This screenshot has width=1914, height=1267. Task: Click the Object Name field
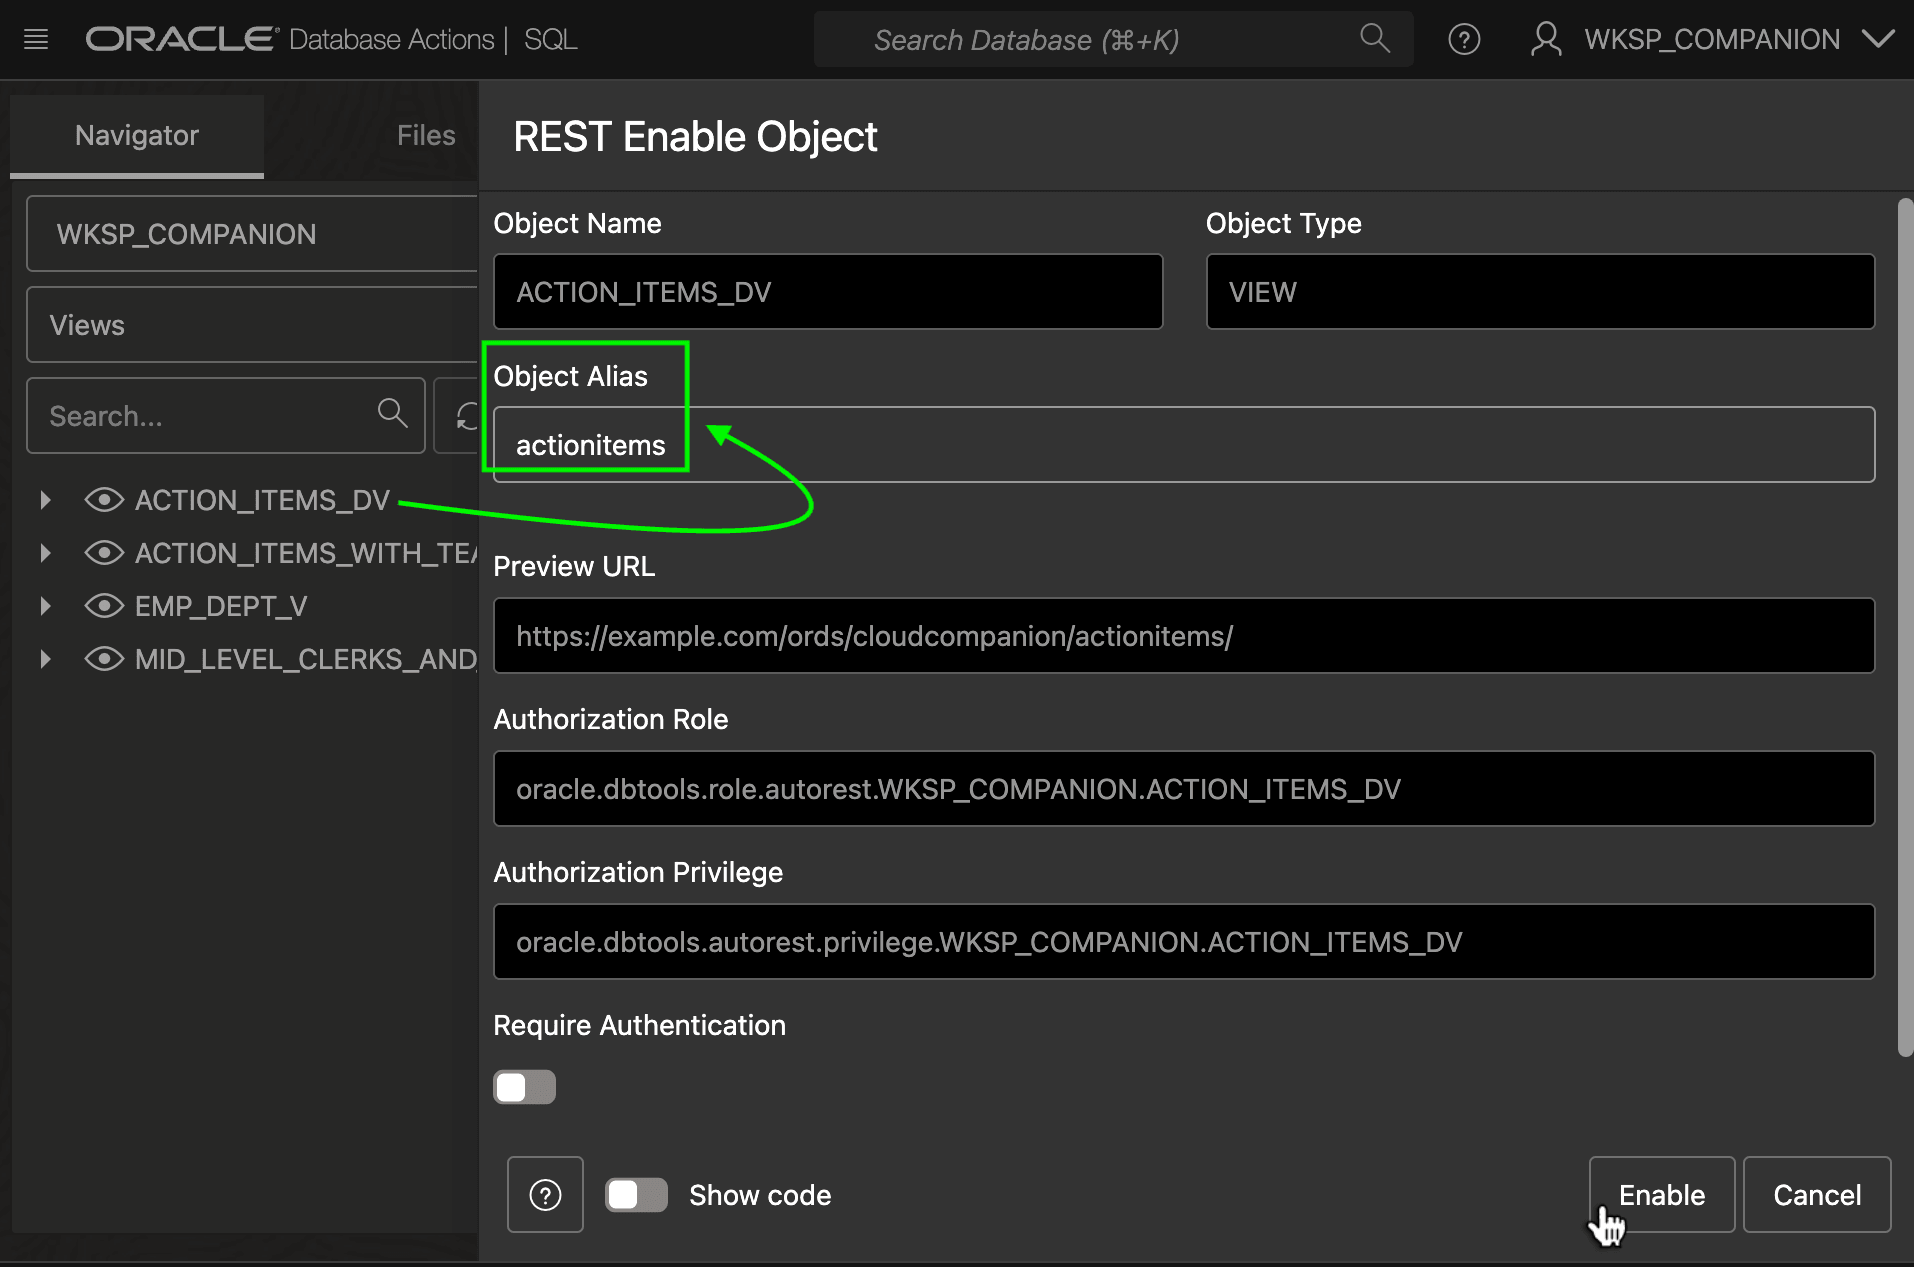(x=828, y=292)
